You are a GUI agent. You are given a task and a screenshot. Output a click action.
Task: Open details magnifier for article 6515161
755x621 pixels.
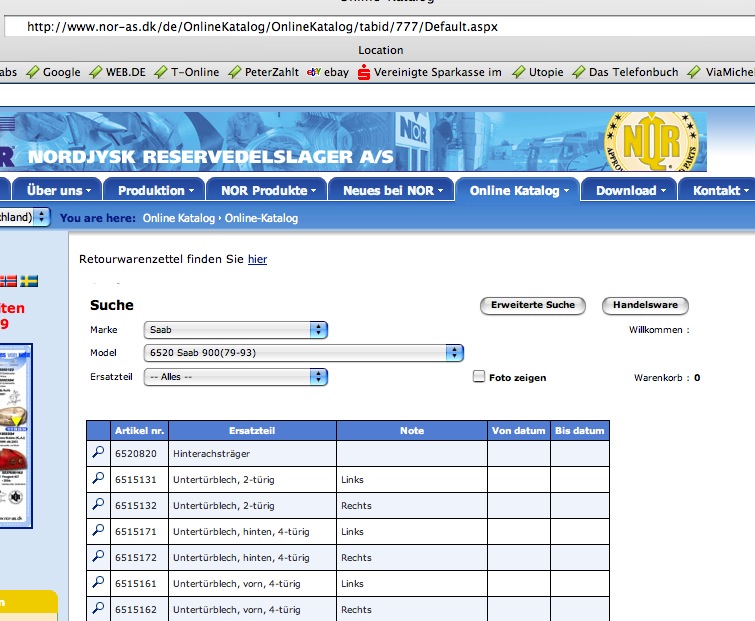(98, 582)
